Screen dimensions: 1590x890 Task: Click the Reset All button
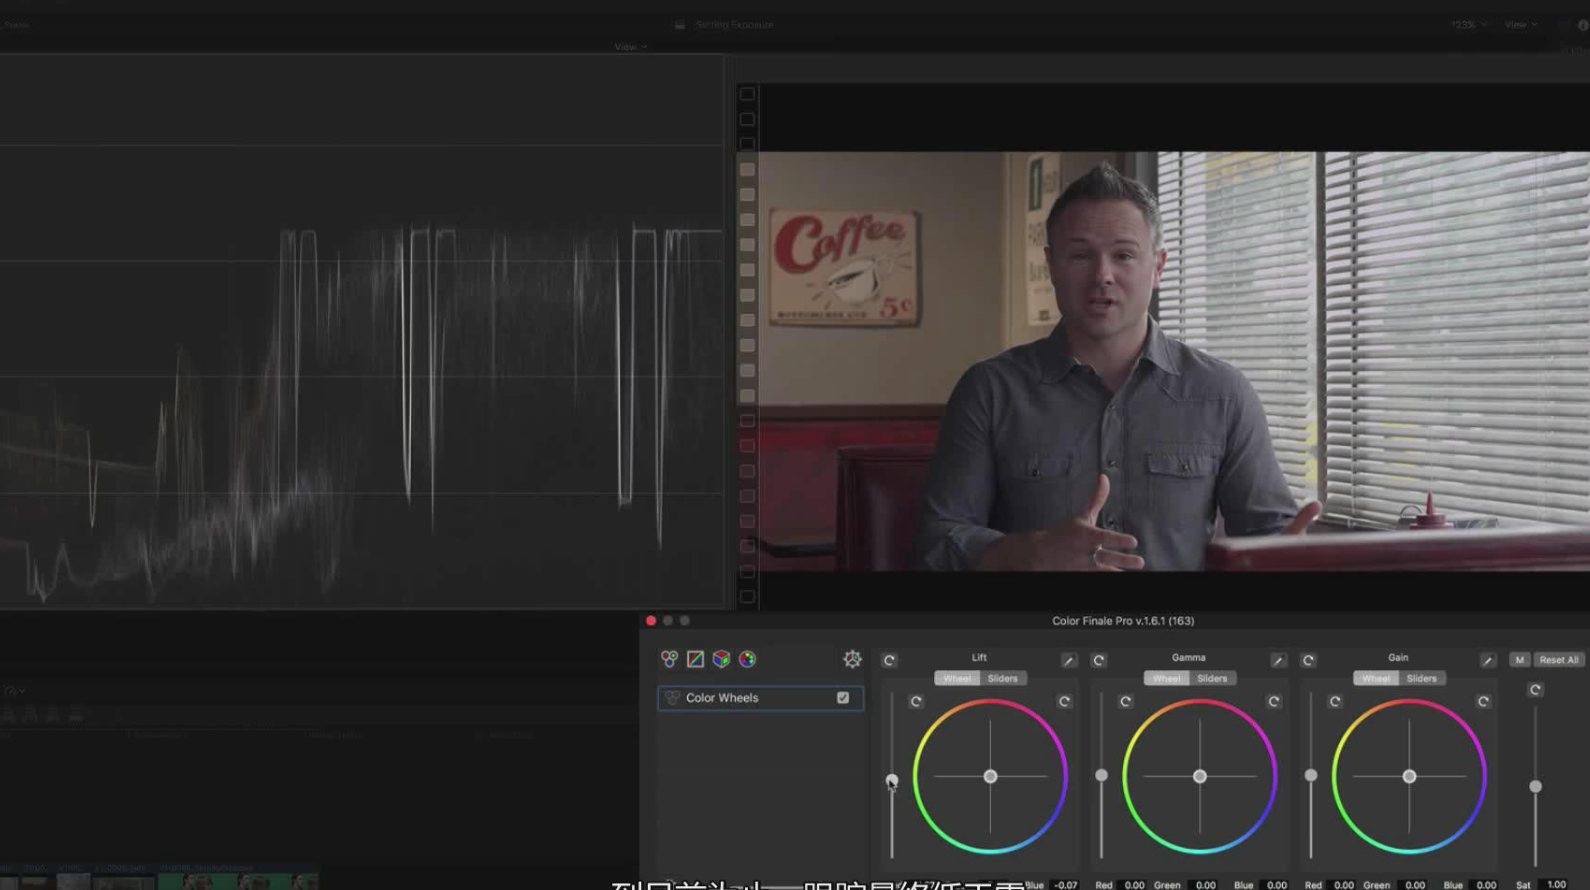pyautogui.click(x=1559, y=660)
